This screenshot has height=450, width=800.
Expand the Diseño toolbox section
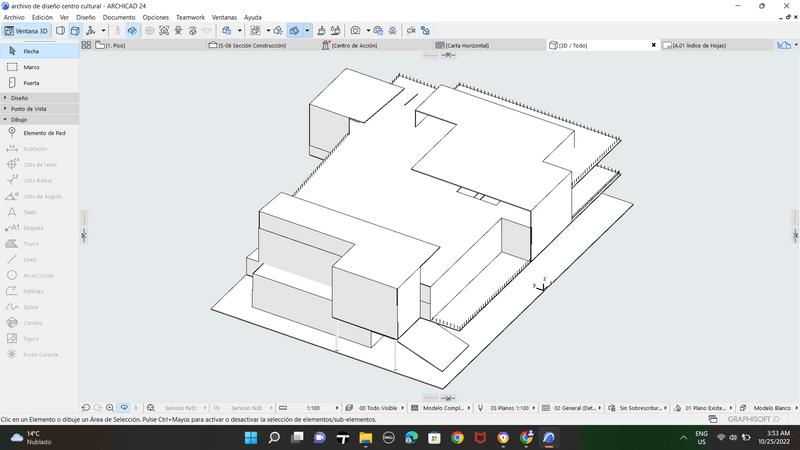[x=20, y=98]
